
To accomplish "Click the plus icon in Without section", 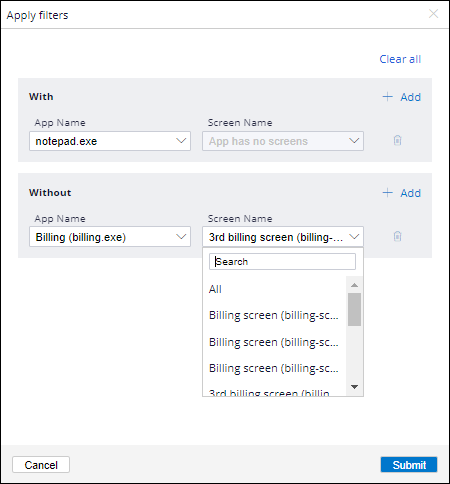I will [x=387, y=193].
